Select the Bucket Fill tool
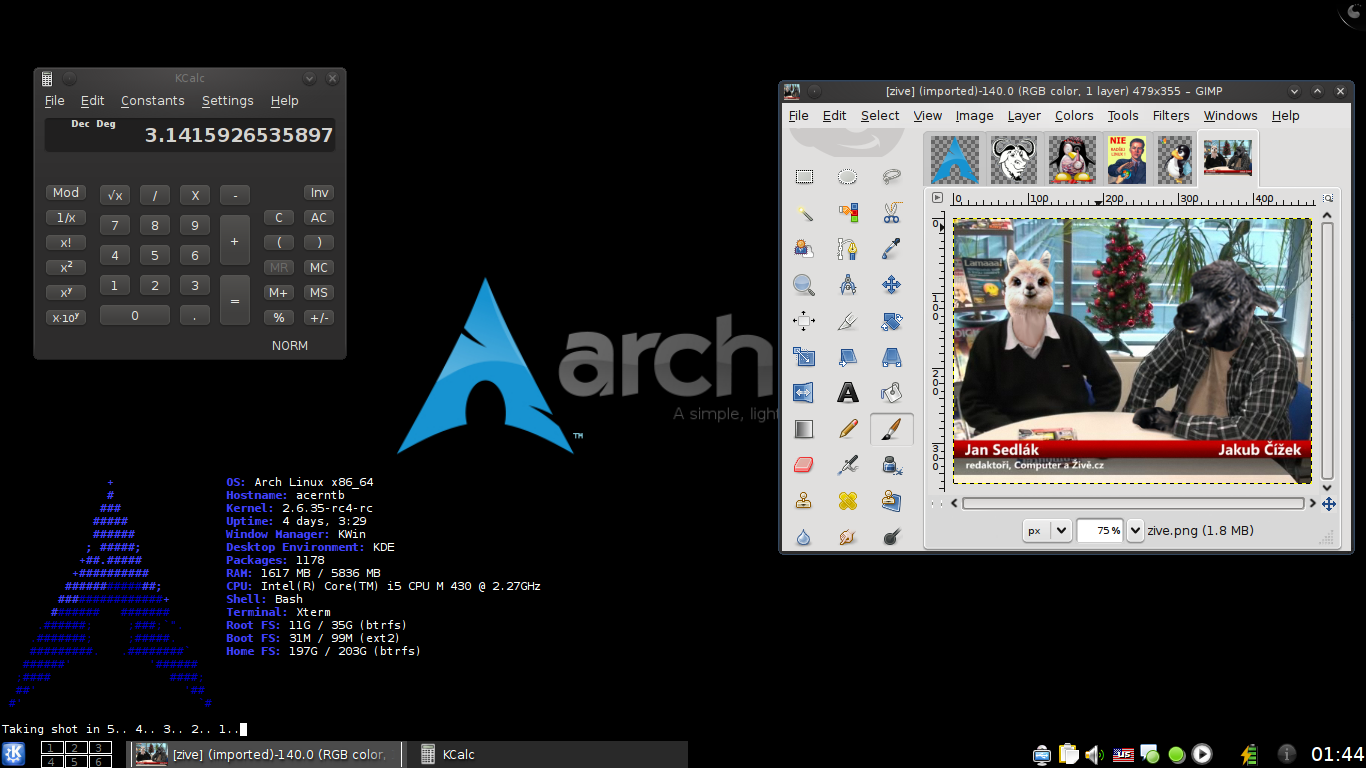The image size is (1366, 768). pos(892,393)
